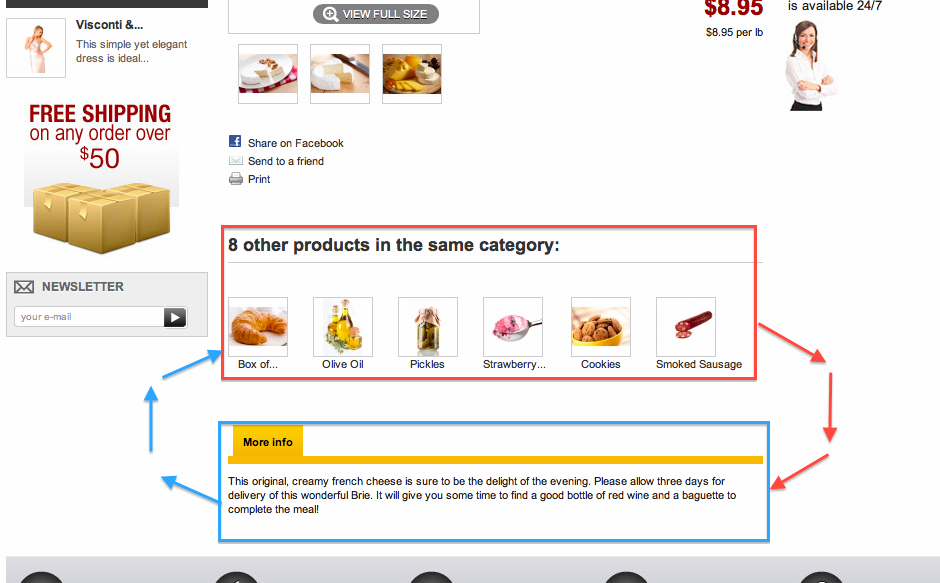Open the More info tab

267,442
